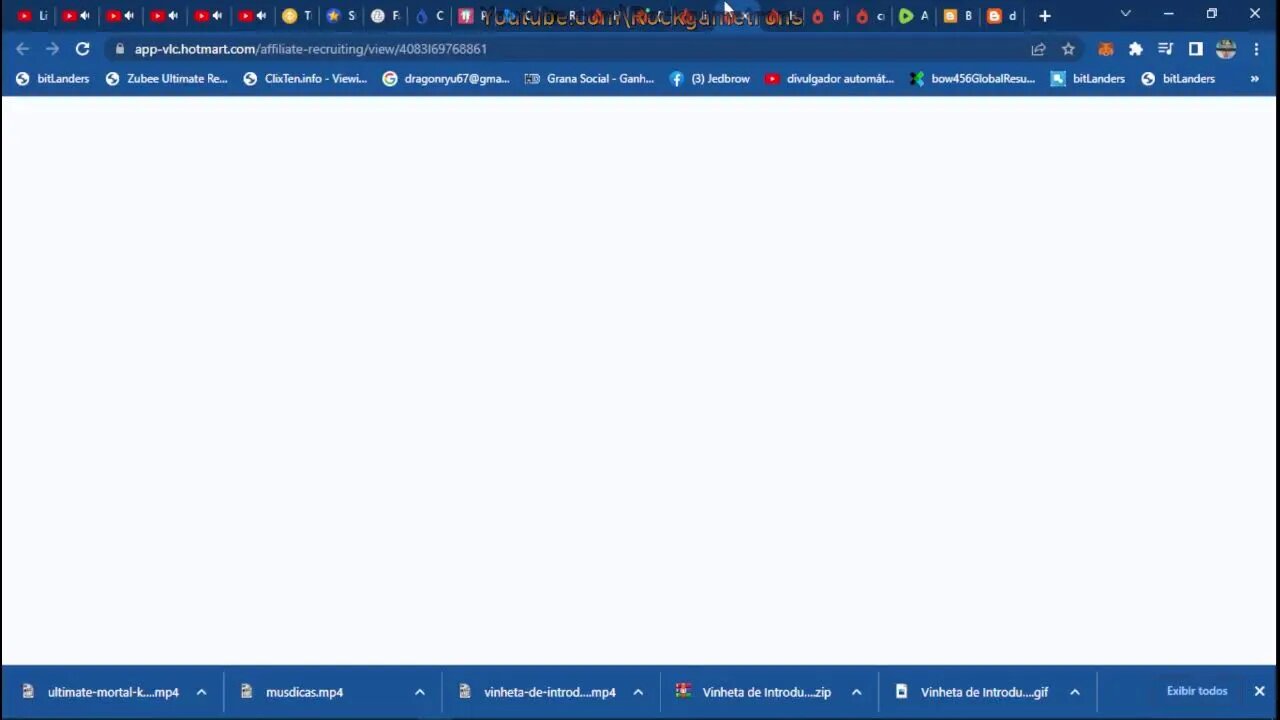Screen dimensions: 1280x720
Task: Open (3) Jedbrow Facebook bookmark
Action: (x=709, y=79)
